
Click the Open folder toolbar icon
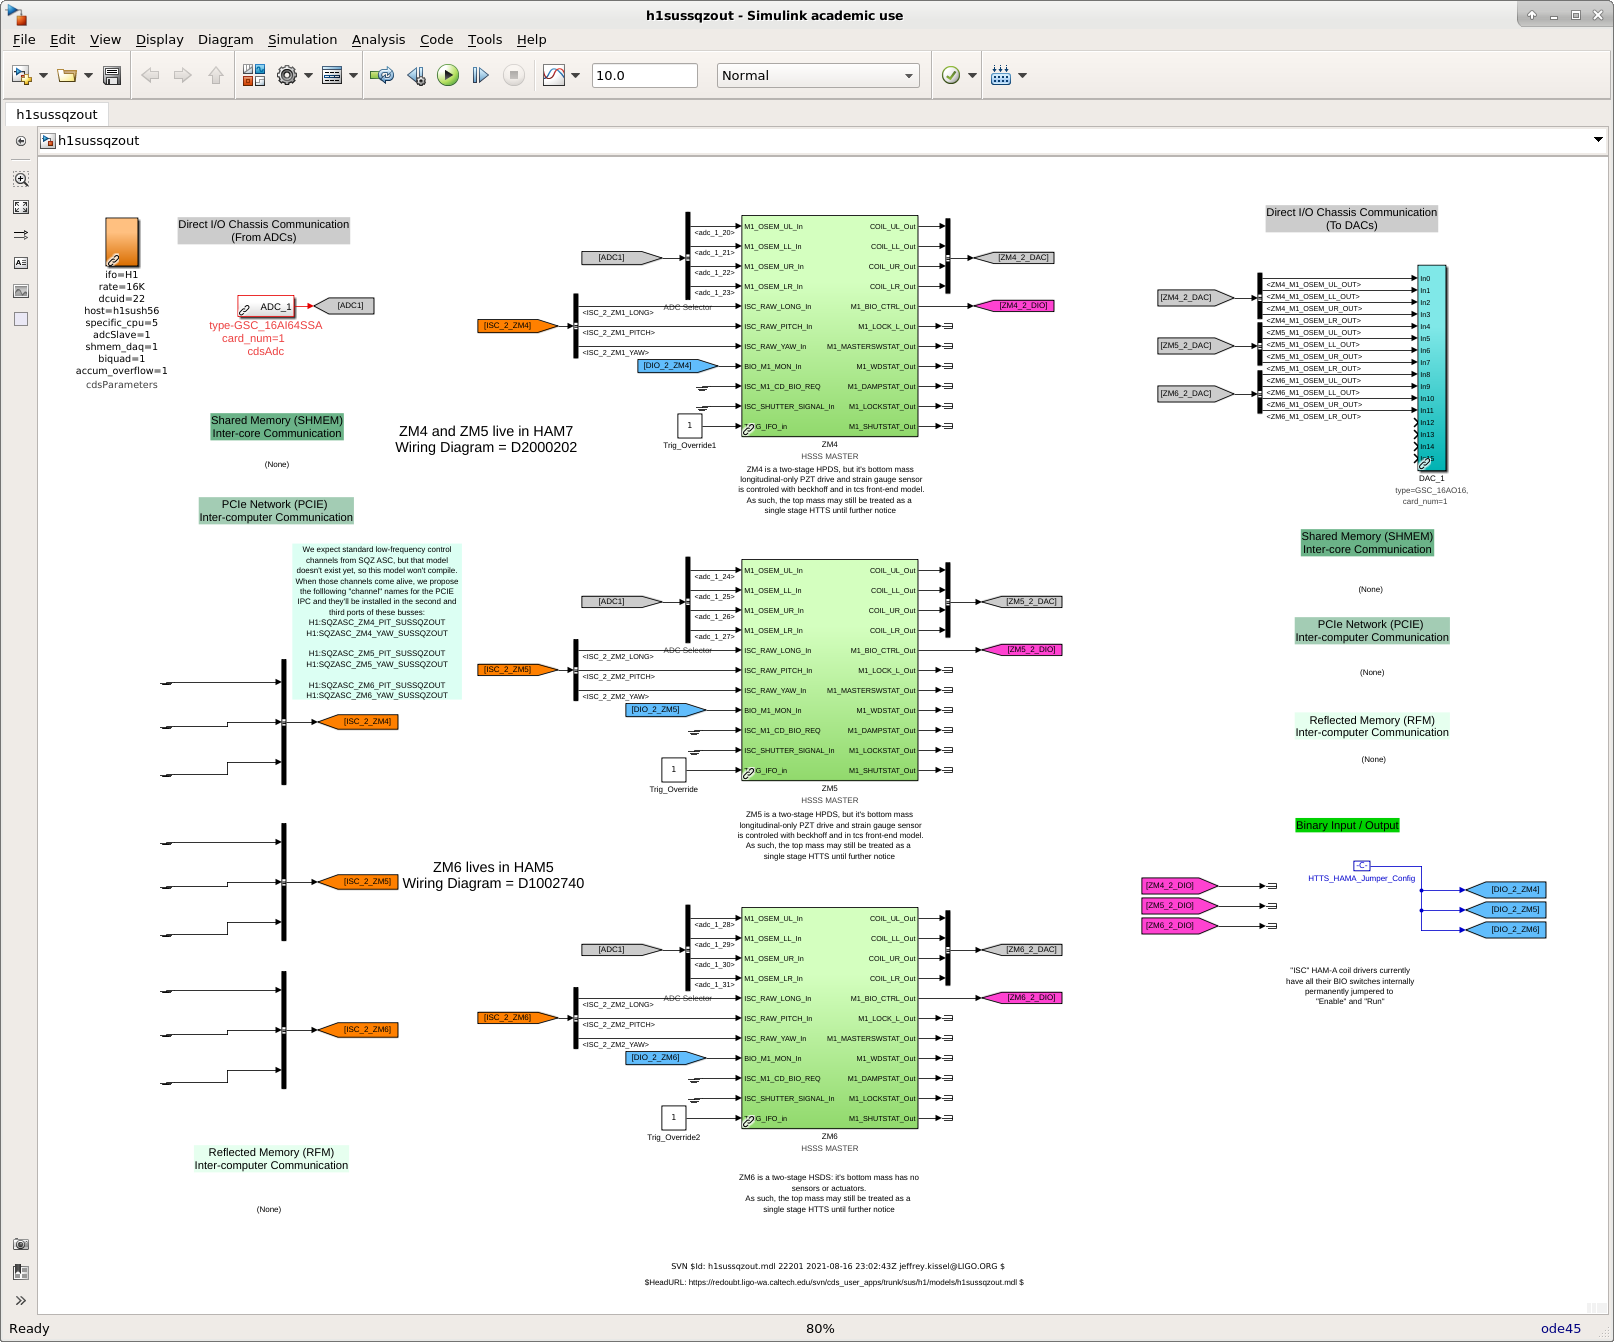click(x=67, y=75)
